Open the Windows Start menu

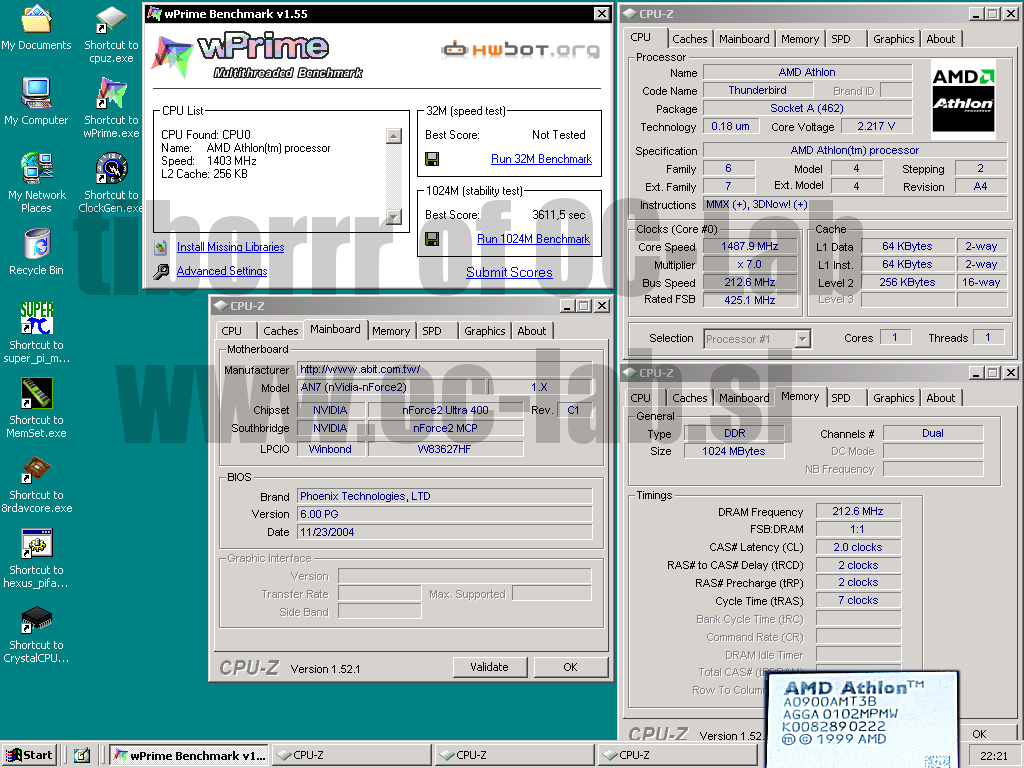[x=29, y=755]
